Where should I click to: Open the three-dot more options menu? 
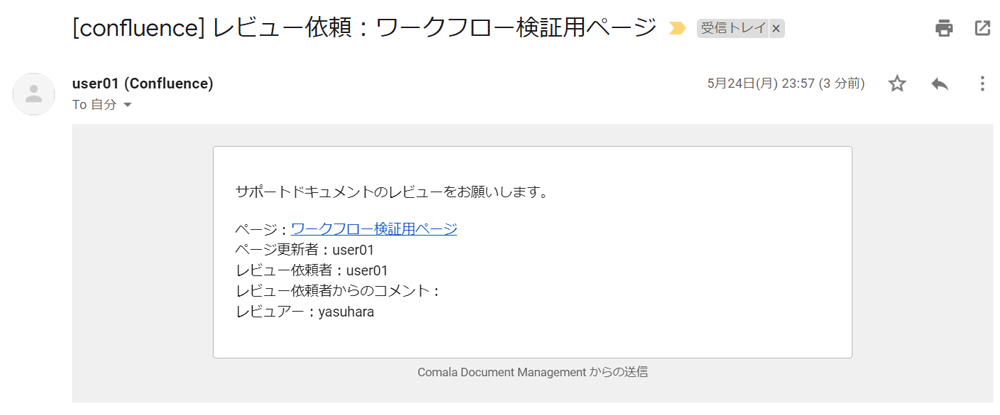click(982, 84)
